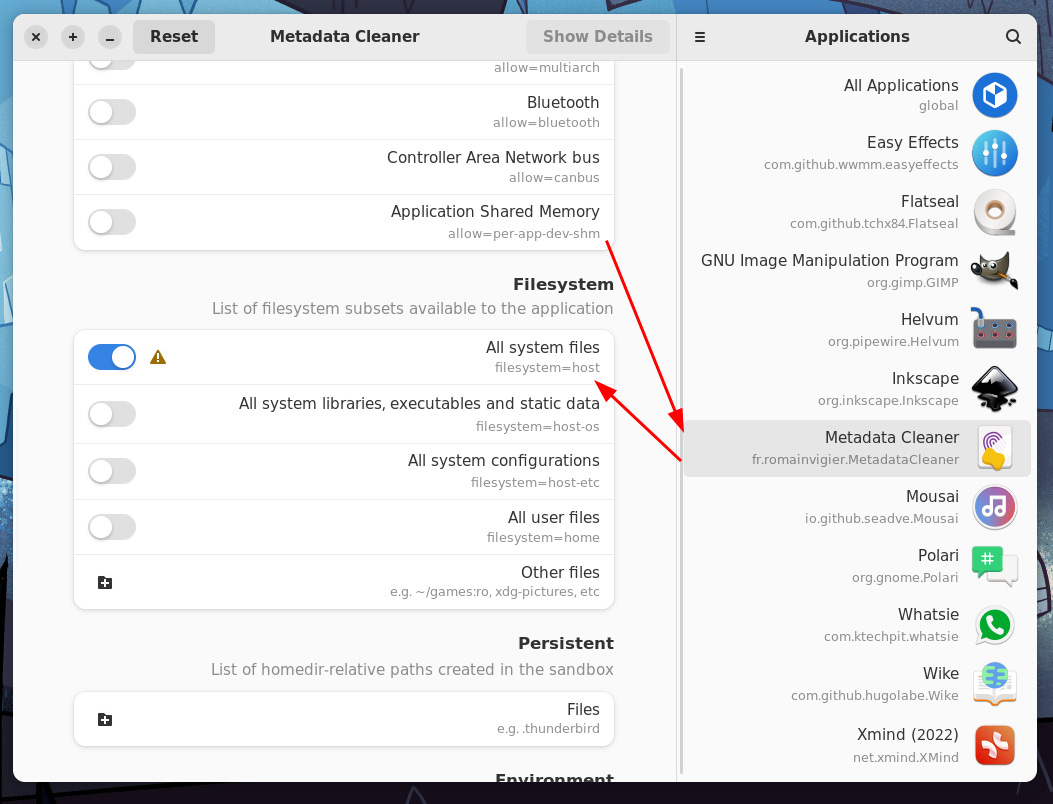
Task: Click the Polari chat bubble icon
Action: coord(995,566)
